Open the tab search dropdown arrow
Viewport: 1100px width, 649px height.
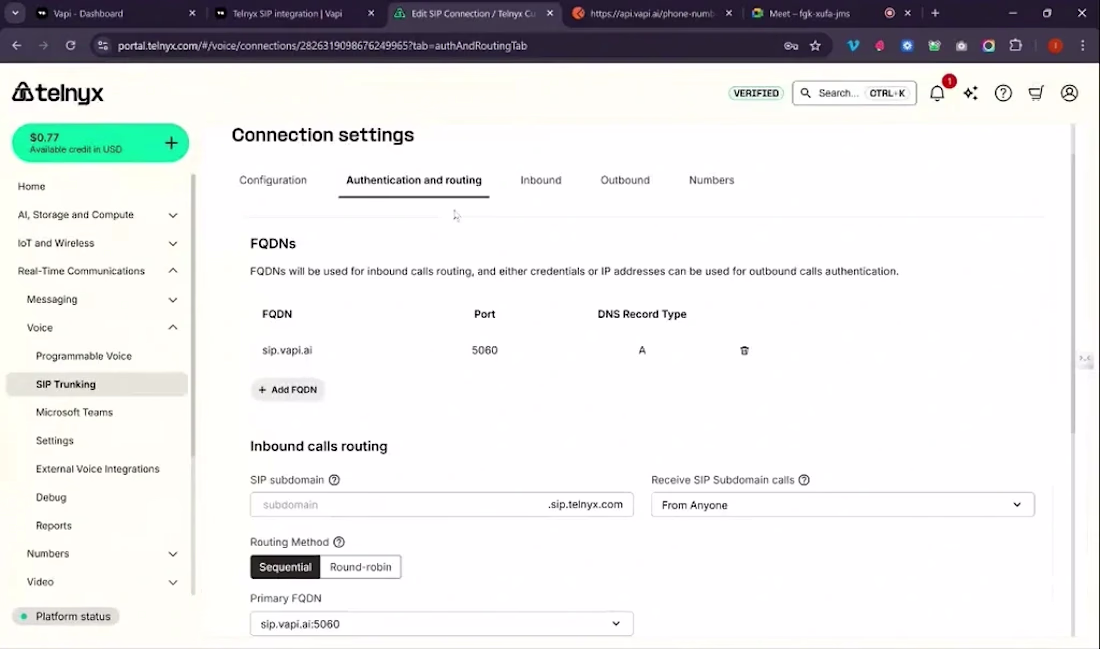(x=15, y=13)
